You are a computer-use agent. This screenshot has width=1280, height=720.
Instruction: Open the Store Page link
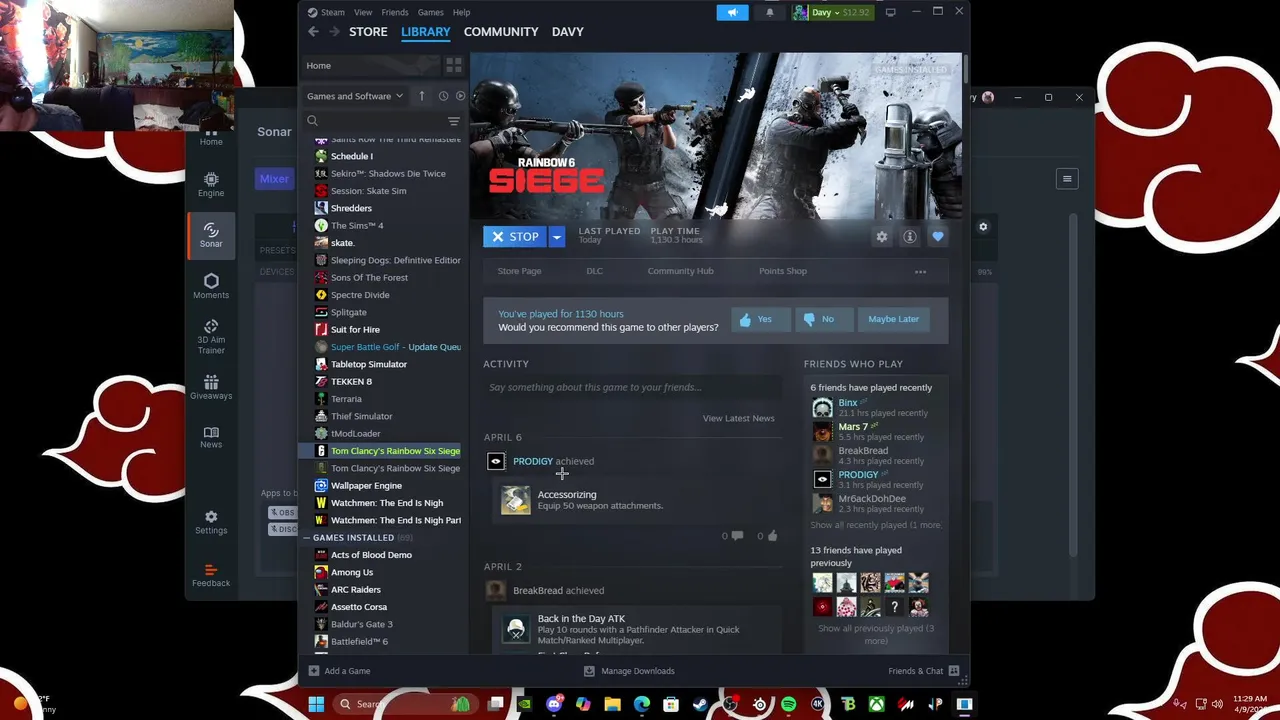click(520, 271)
